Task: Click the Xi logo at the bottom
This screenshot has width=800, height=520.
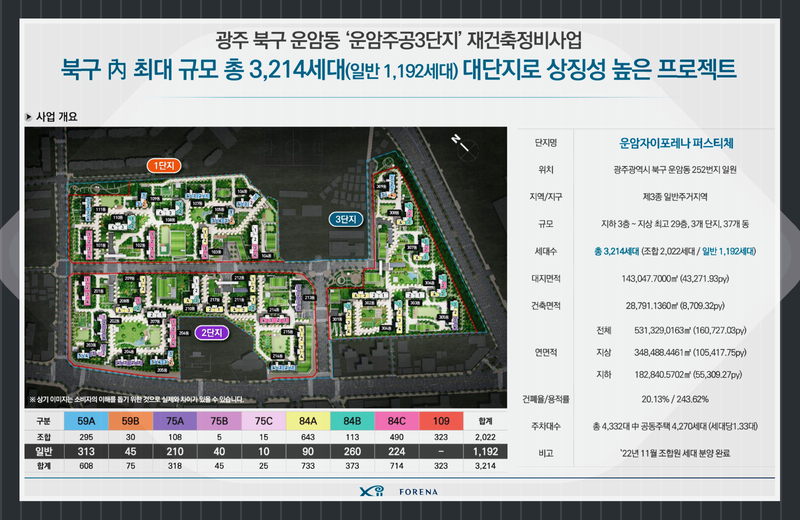Action: pyautogui.click(x=371, y=491)
